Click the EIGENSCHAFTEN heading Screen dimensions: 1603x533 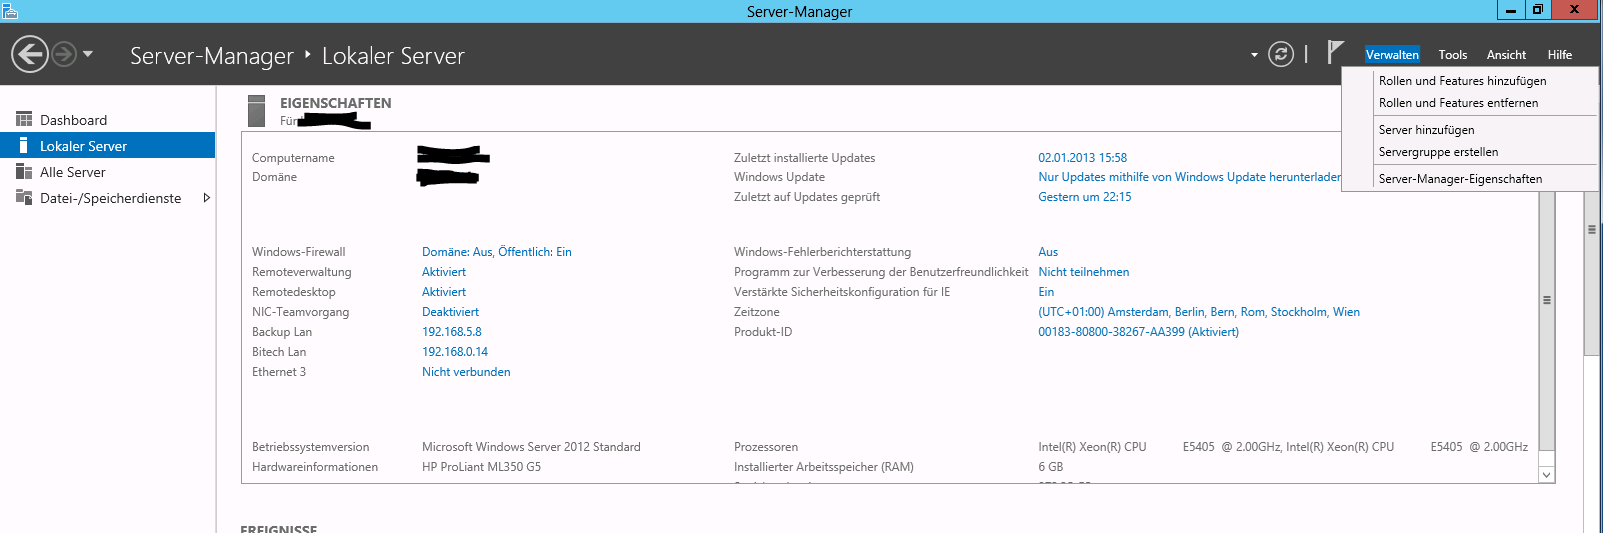(x=335, y=103)
